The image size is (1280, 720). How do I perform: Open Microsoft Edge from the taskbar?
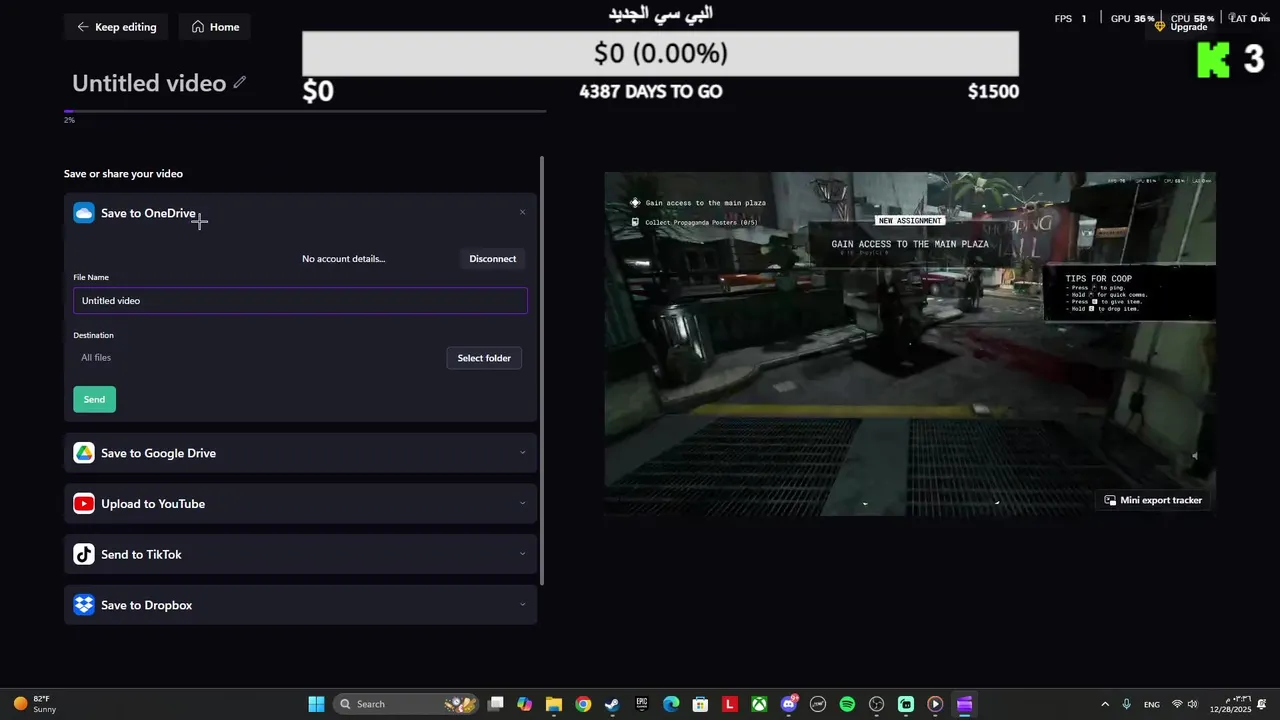[671, 704]
